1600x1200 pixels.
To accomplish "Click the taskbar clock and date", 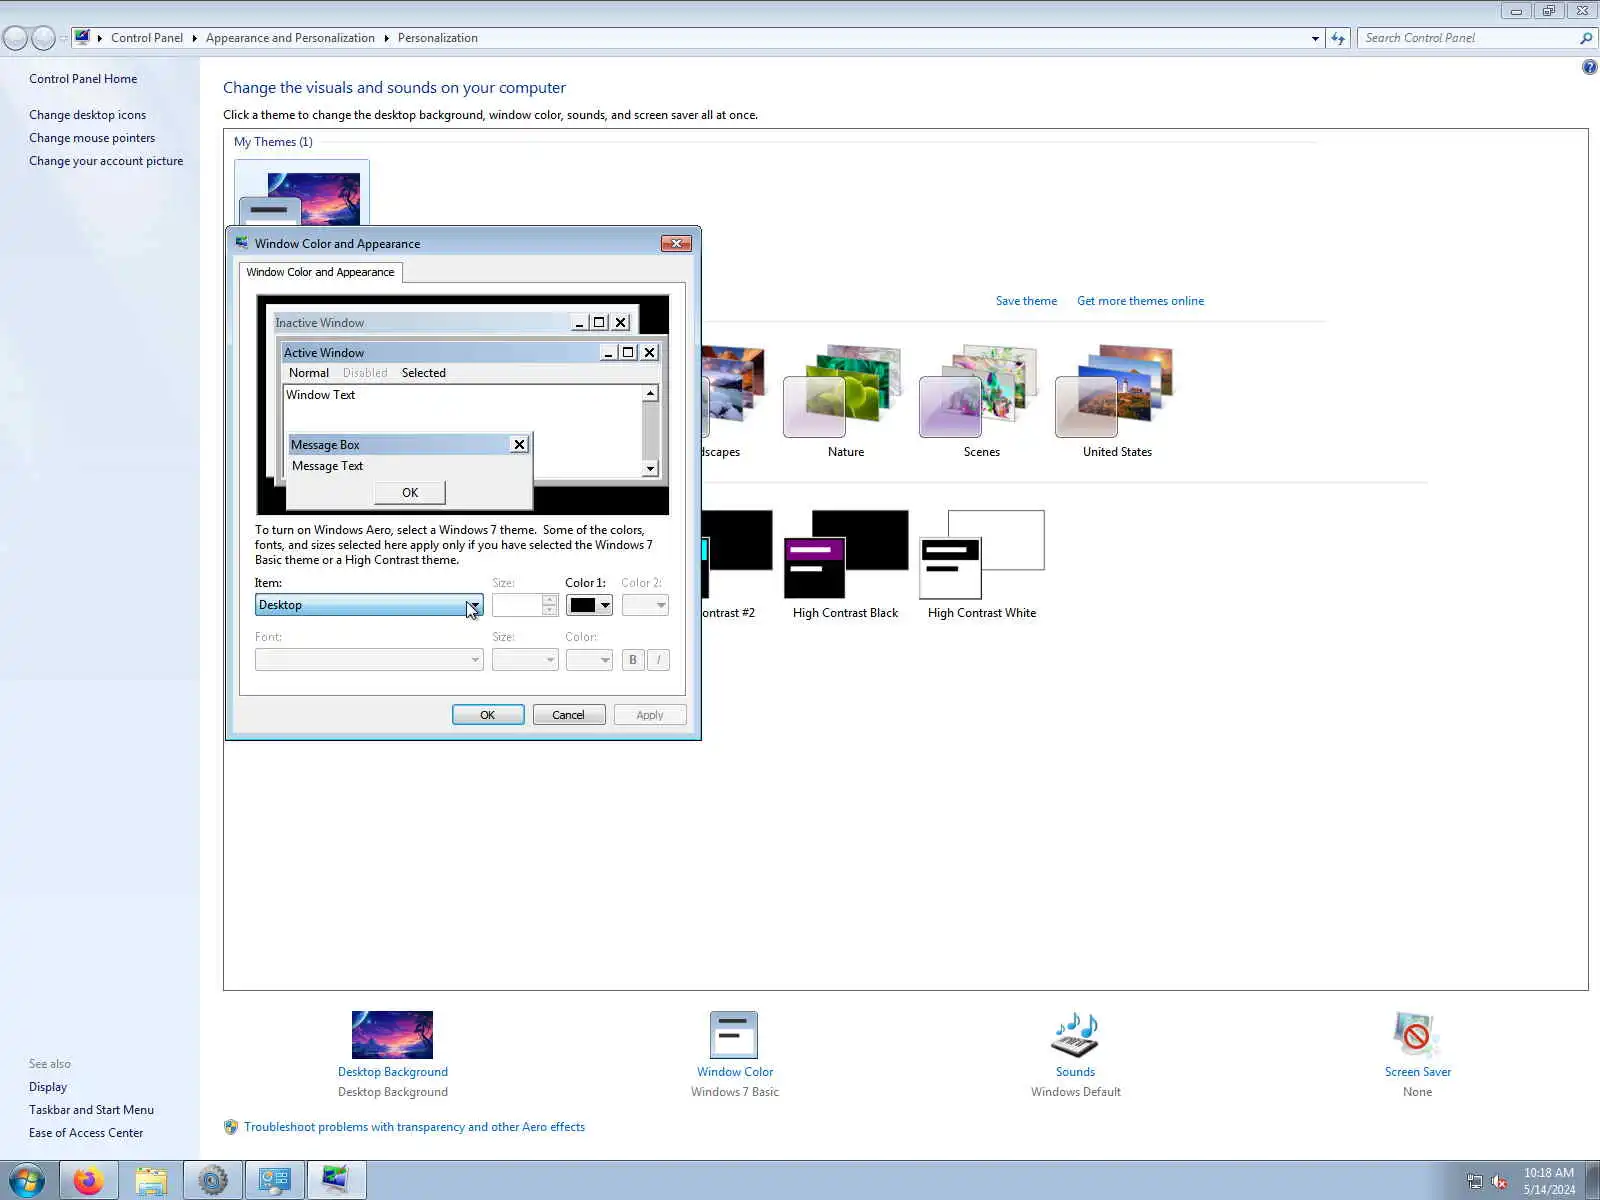I will point(1549,1181).
